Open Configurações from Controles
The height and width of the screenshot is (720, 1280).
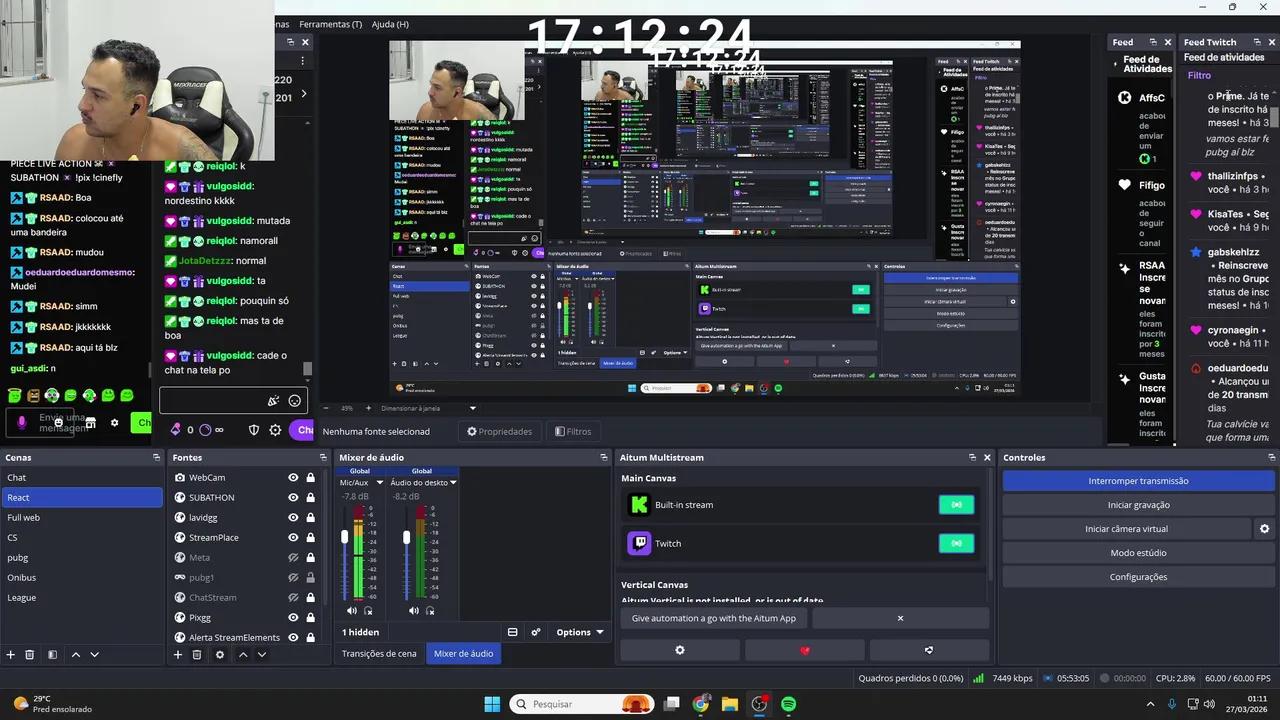point(1138,577)
